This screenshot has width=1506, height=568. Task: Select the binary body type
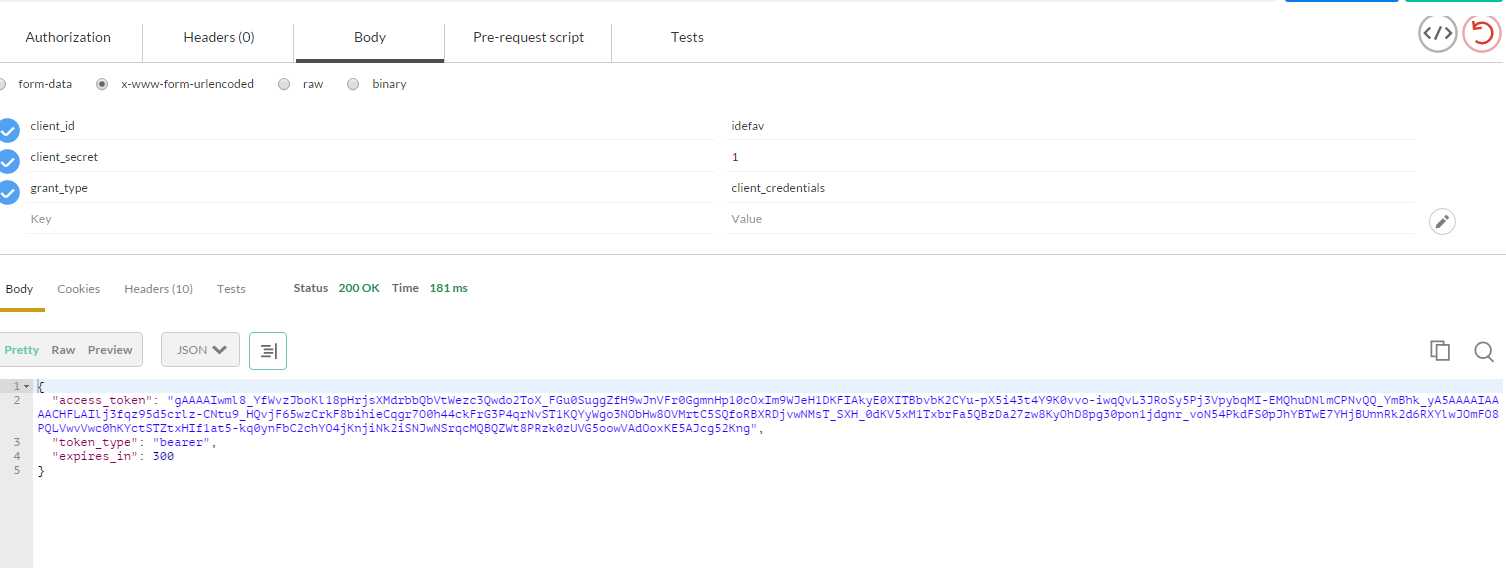click(x=353, y=84)
